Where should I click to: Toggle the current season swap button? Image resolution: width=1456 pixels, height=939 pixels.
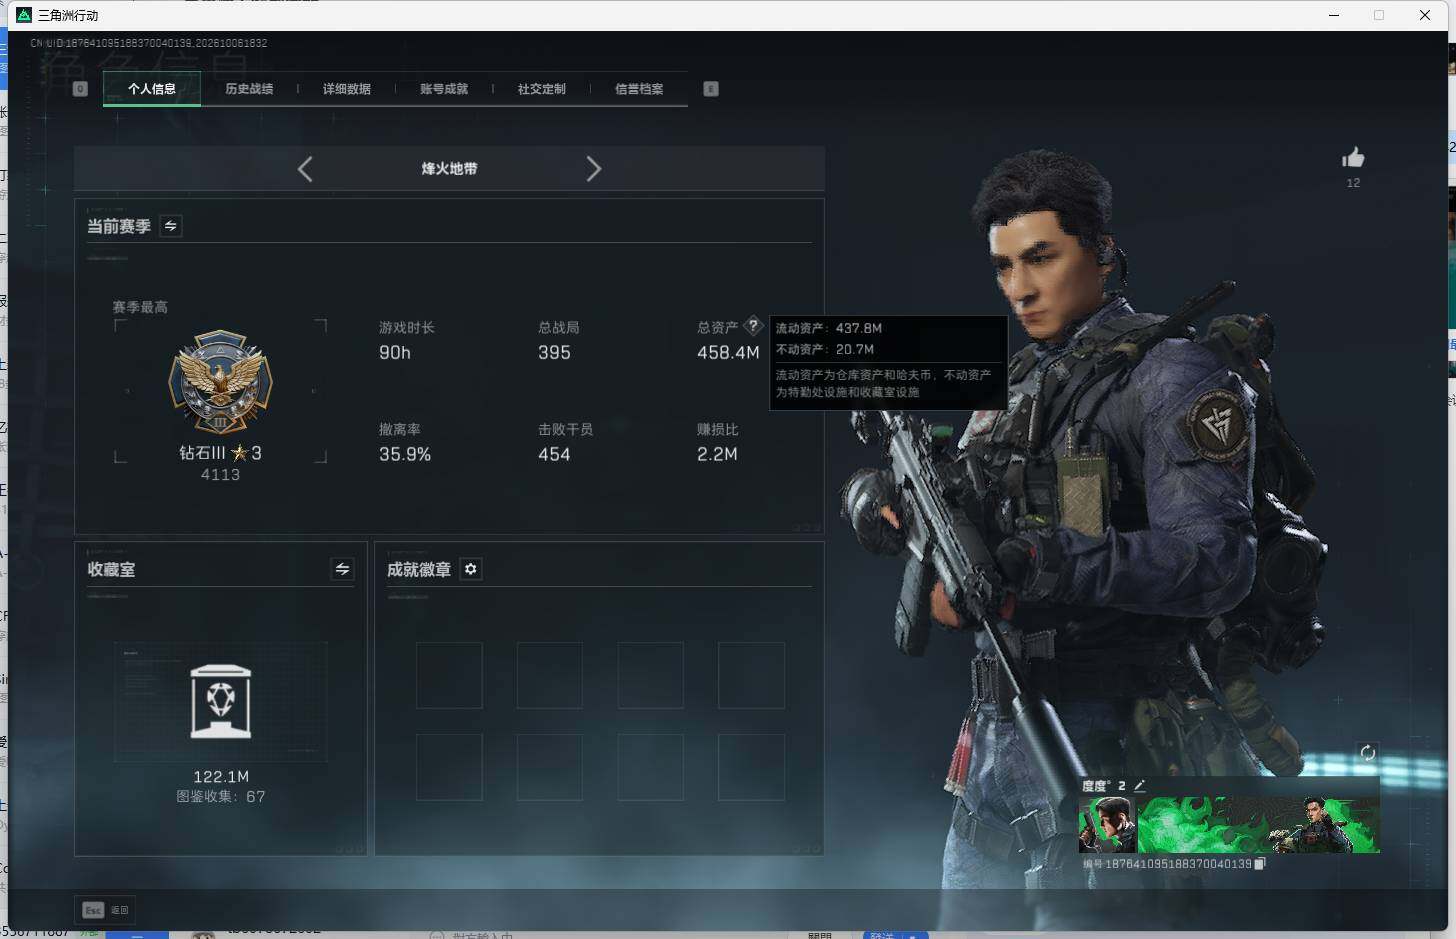click(171, 226)
